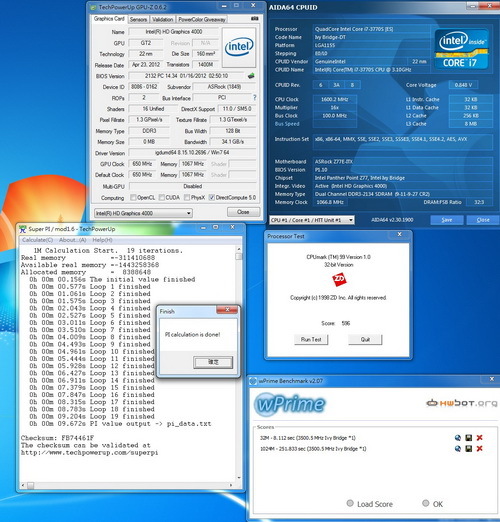Close the Processor Test window

coord(399,234)
